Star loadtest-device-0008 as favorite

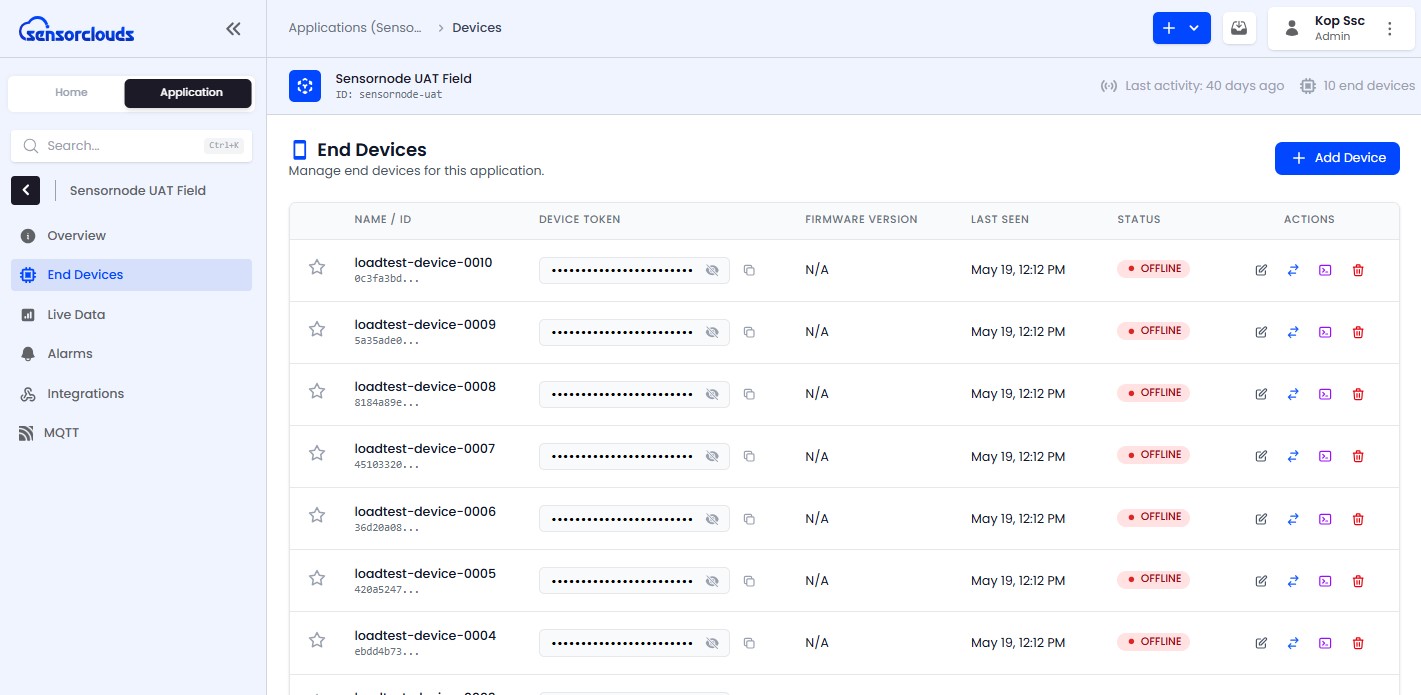click(x=317, y=391)
